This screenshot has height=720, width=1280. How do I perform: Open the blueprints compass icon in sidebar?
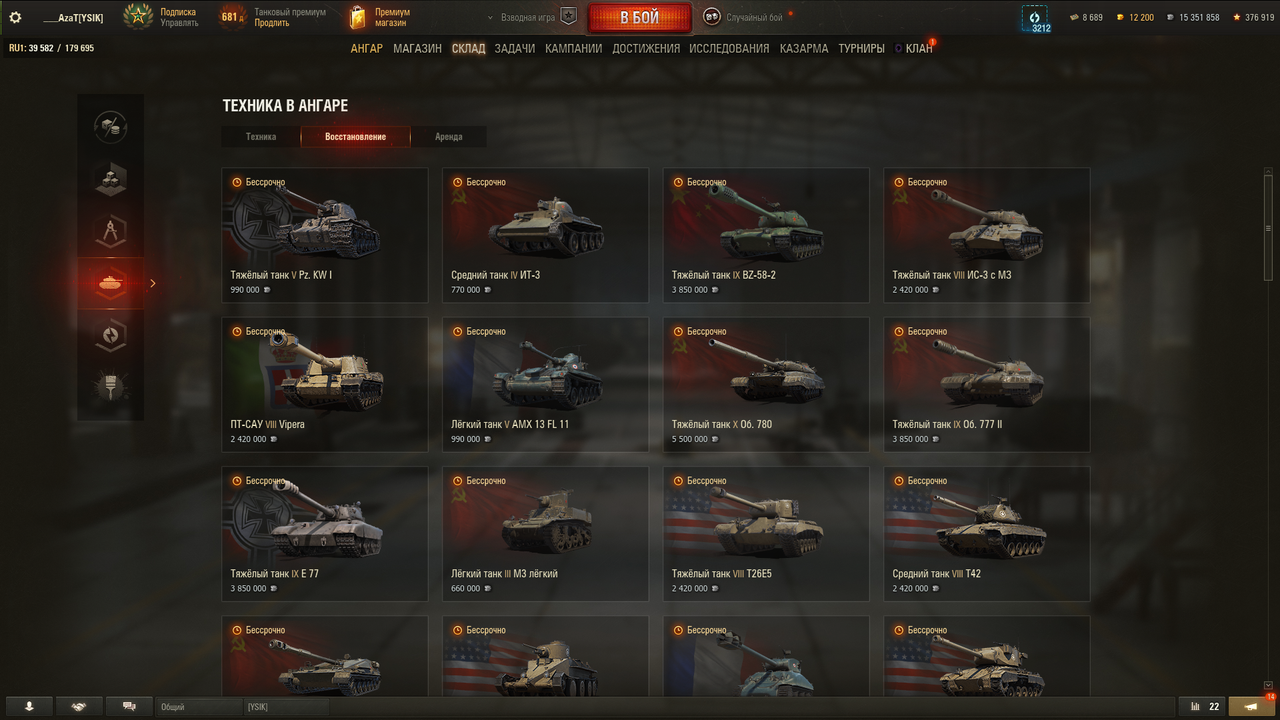coord(110,231)
